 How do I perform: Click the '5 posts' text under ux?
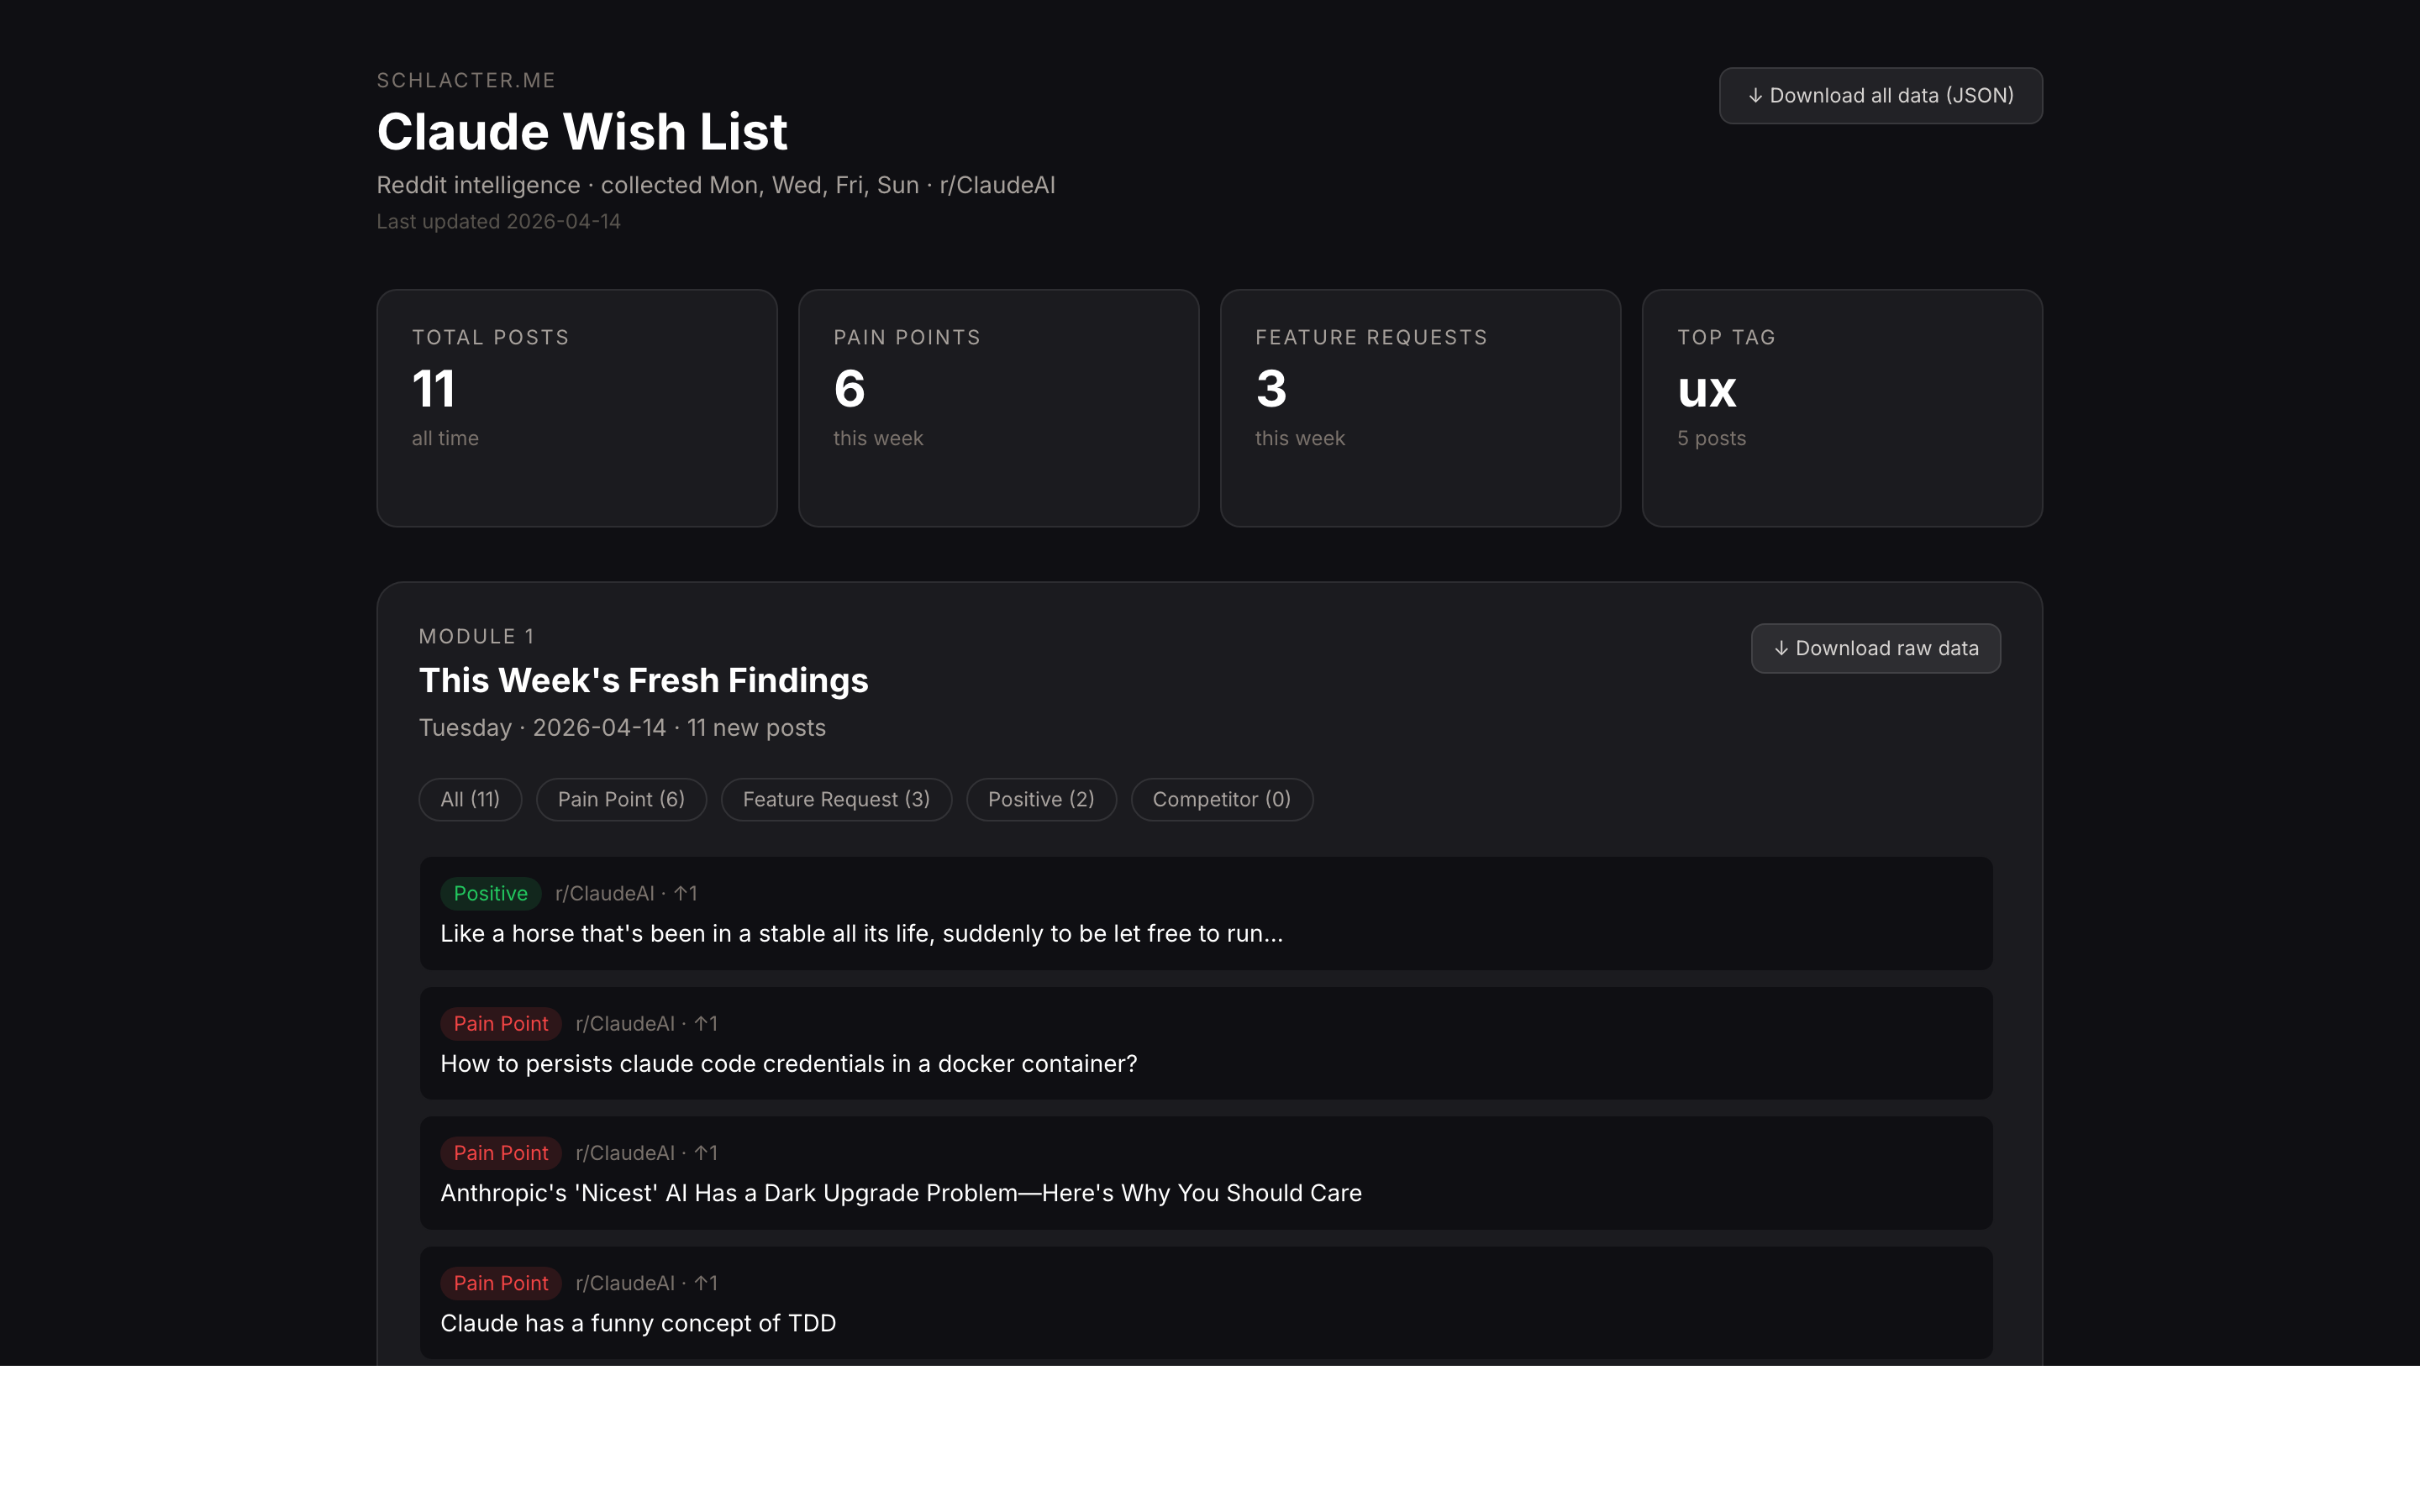pyautogui.click(x=1711, y=438)
